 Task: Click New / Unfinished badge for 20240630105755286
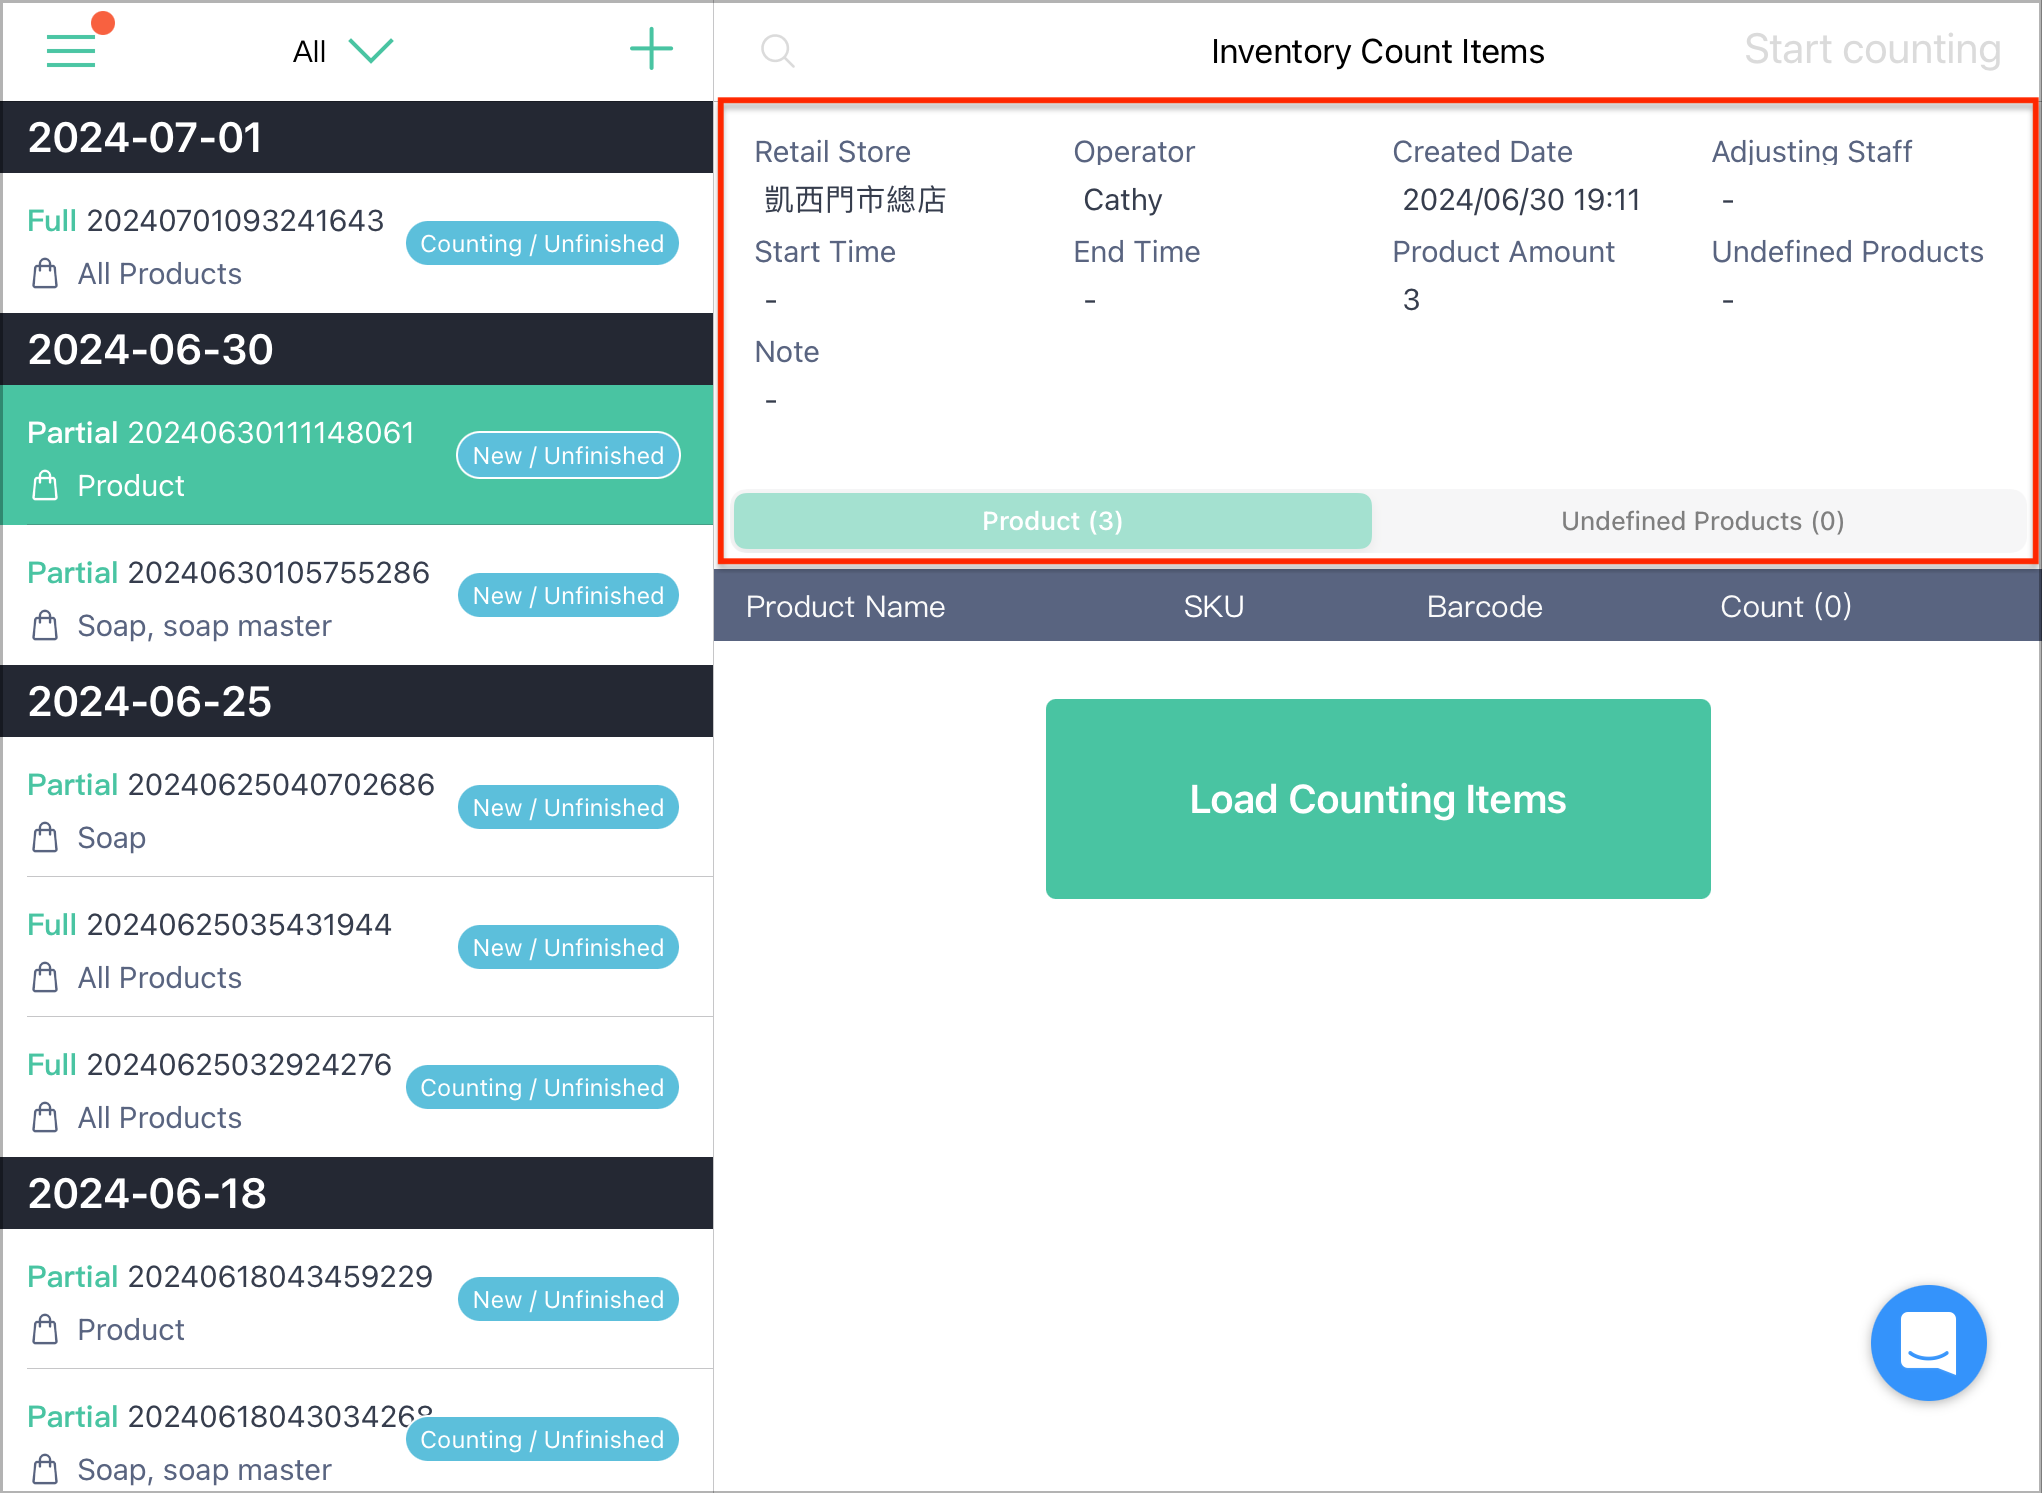[x=568, y=595]
